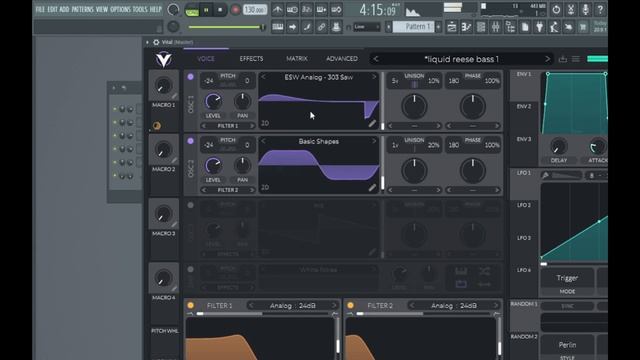The width and height of the screenshot is (640, 360).
Task: Next wavetable after Basic Shapes
Action: [373, 141]
